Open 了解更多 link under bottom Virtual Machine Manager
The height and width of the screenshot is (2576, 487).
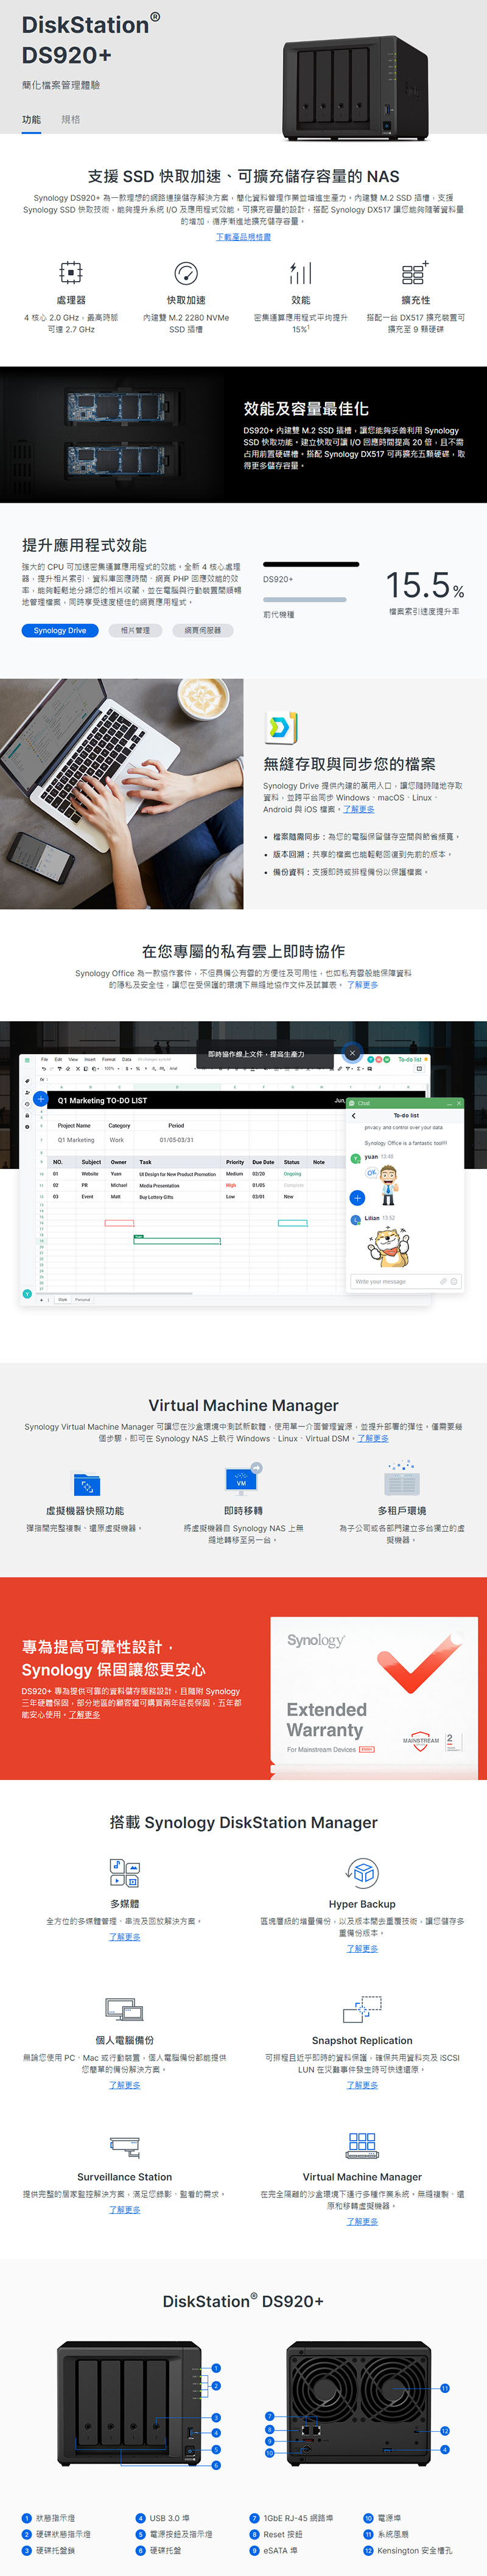click(x=362, y=2221)
